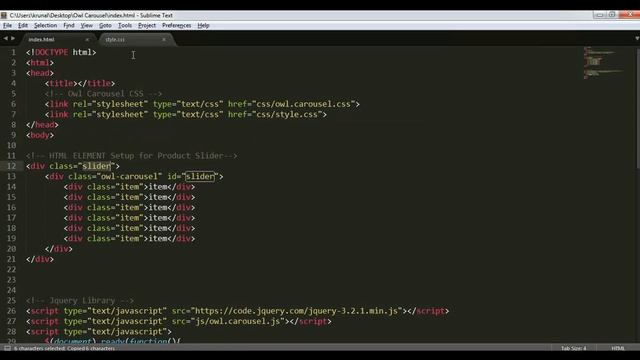Click the css/owl.carousel.css href value
640x360 pixels.
coord(303,104)
